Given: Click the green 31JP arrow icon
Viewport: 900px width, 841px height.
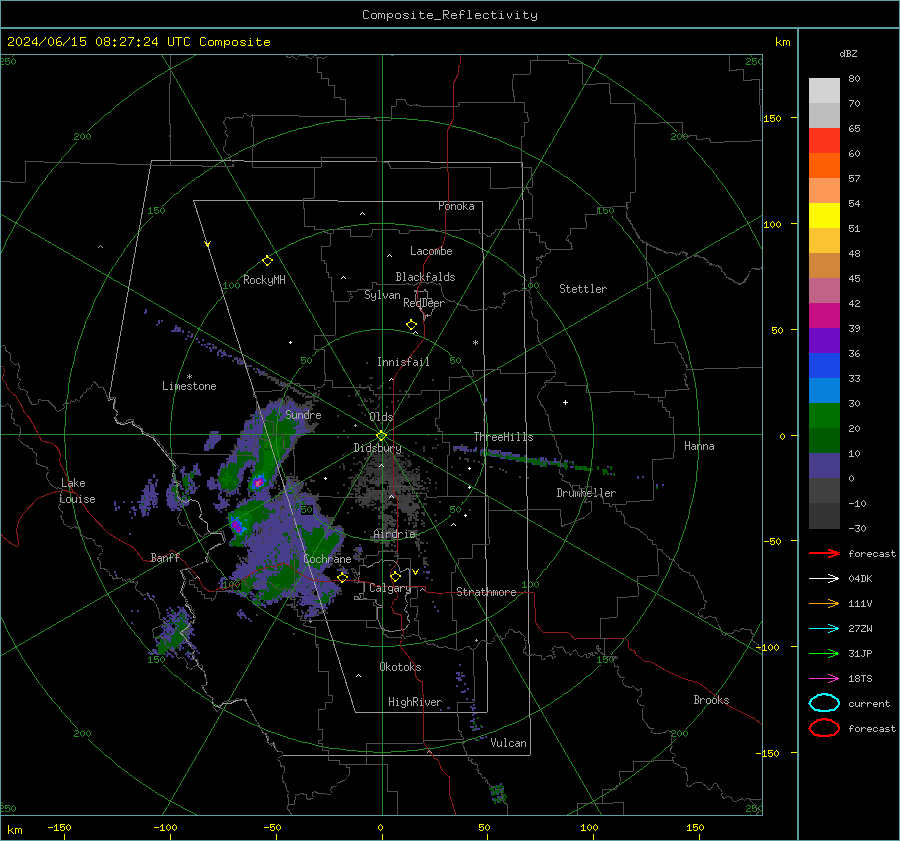Looking at the screenshot, I should pyautogui.click(x=824, y=653).
